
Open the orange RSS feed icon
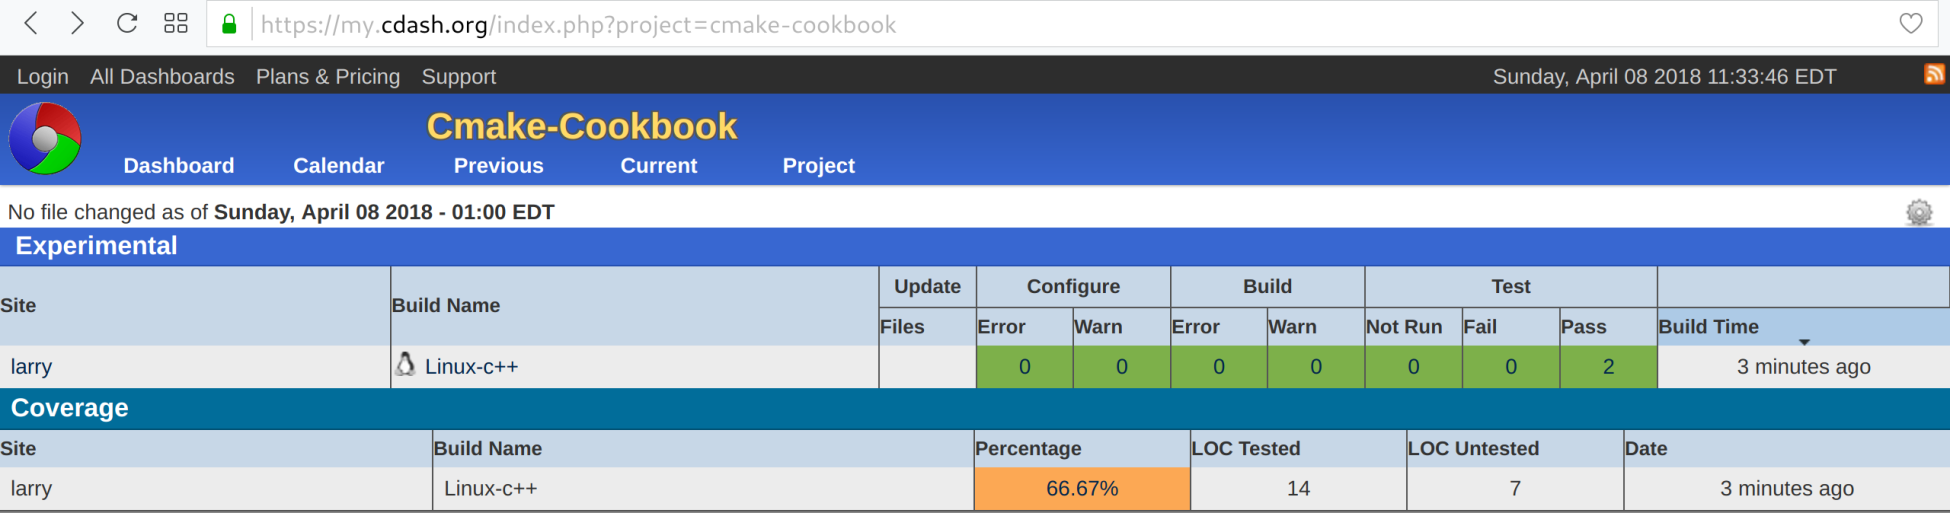[1934, 74]
